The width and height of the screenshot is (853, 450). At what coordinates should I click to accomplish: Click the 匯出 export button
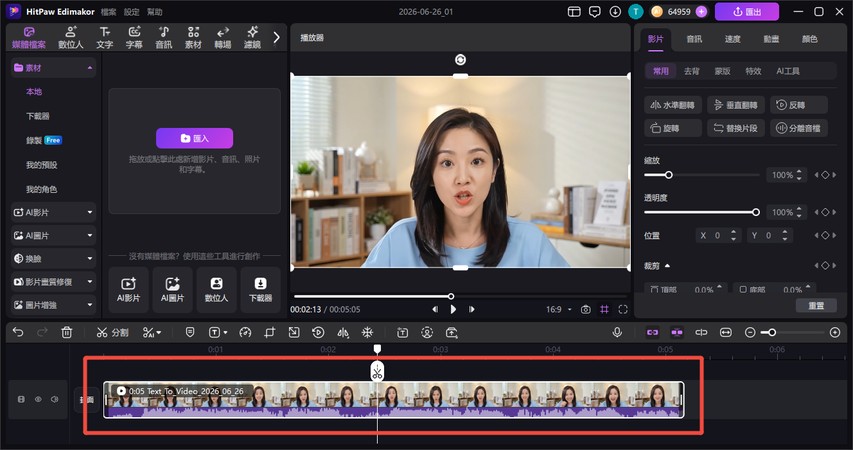[746, 11]
